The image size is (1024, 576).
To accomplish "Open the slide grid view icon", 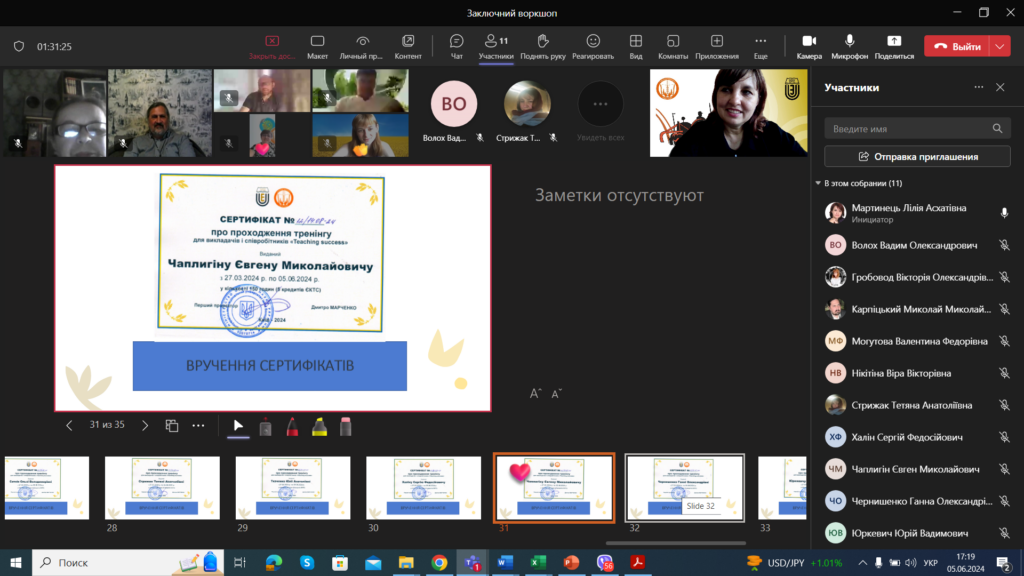I will [x=172, y=425].
